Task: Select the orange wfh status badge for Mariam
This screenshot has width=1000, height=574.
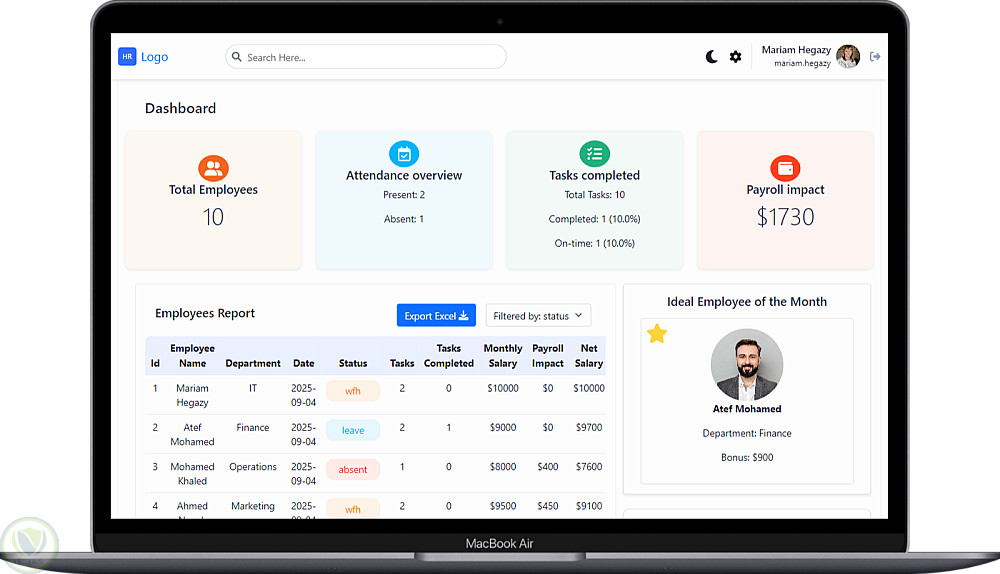Action: (353, 391)
